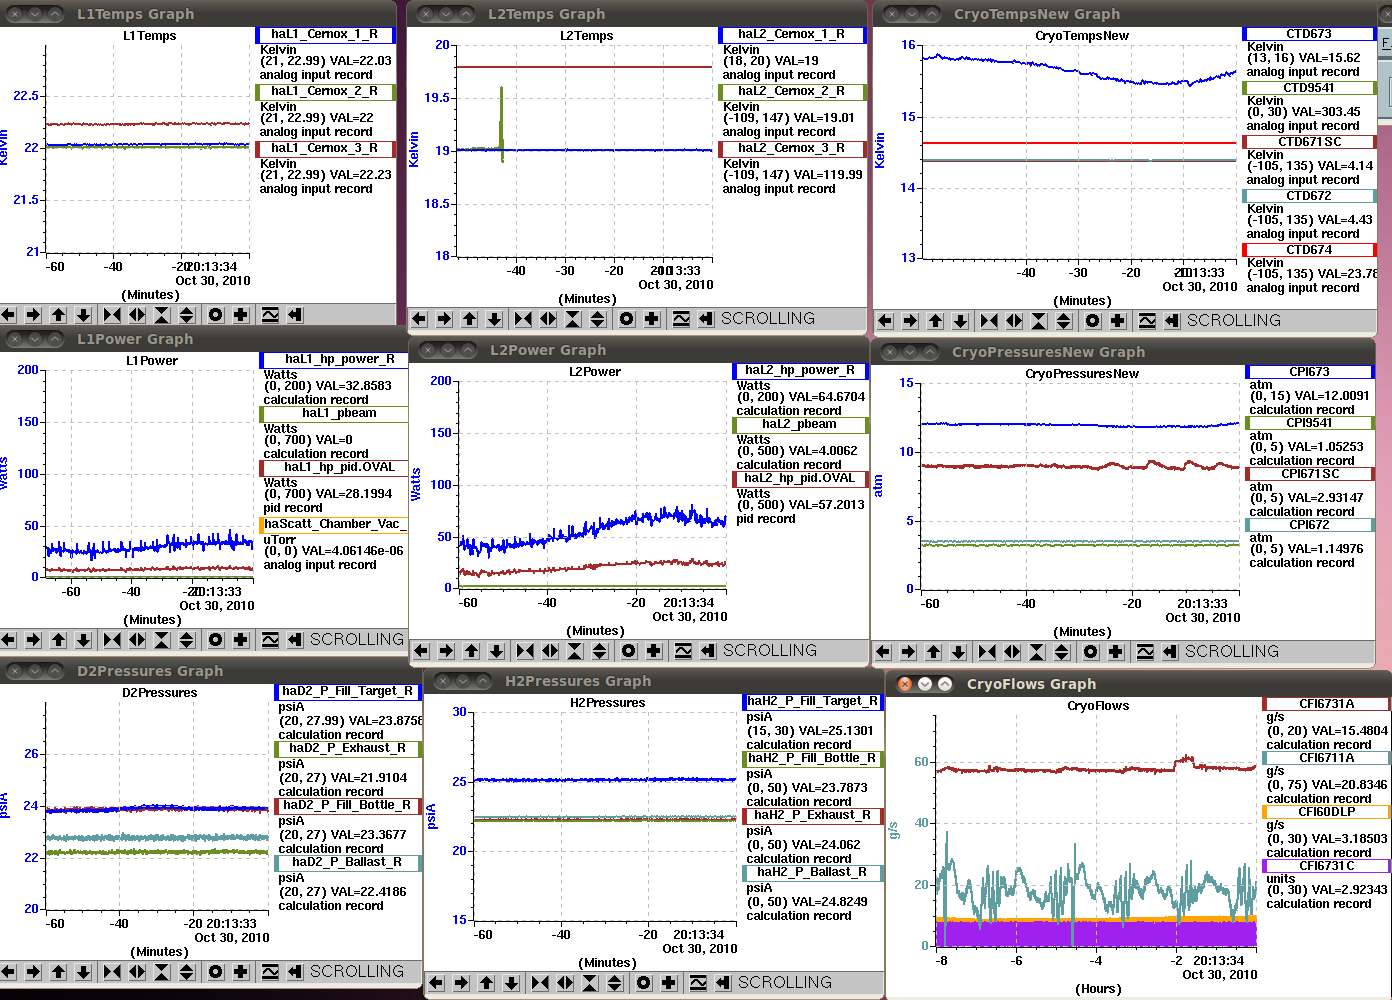Select the haL1_Cernox_3_R legend button
This screenshot has width=1392, height=1000.
point(325,149)
